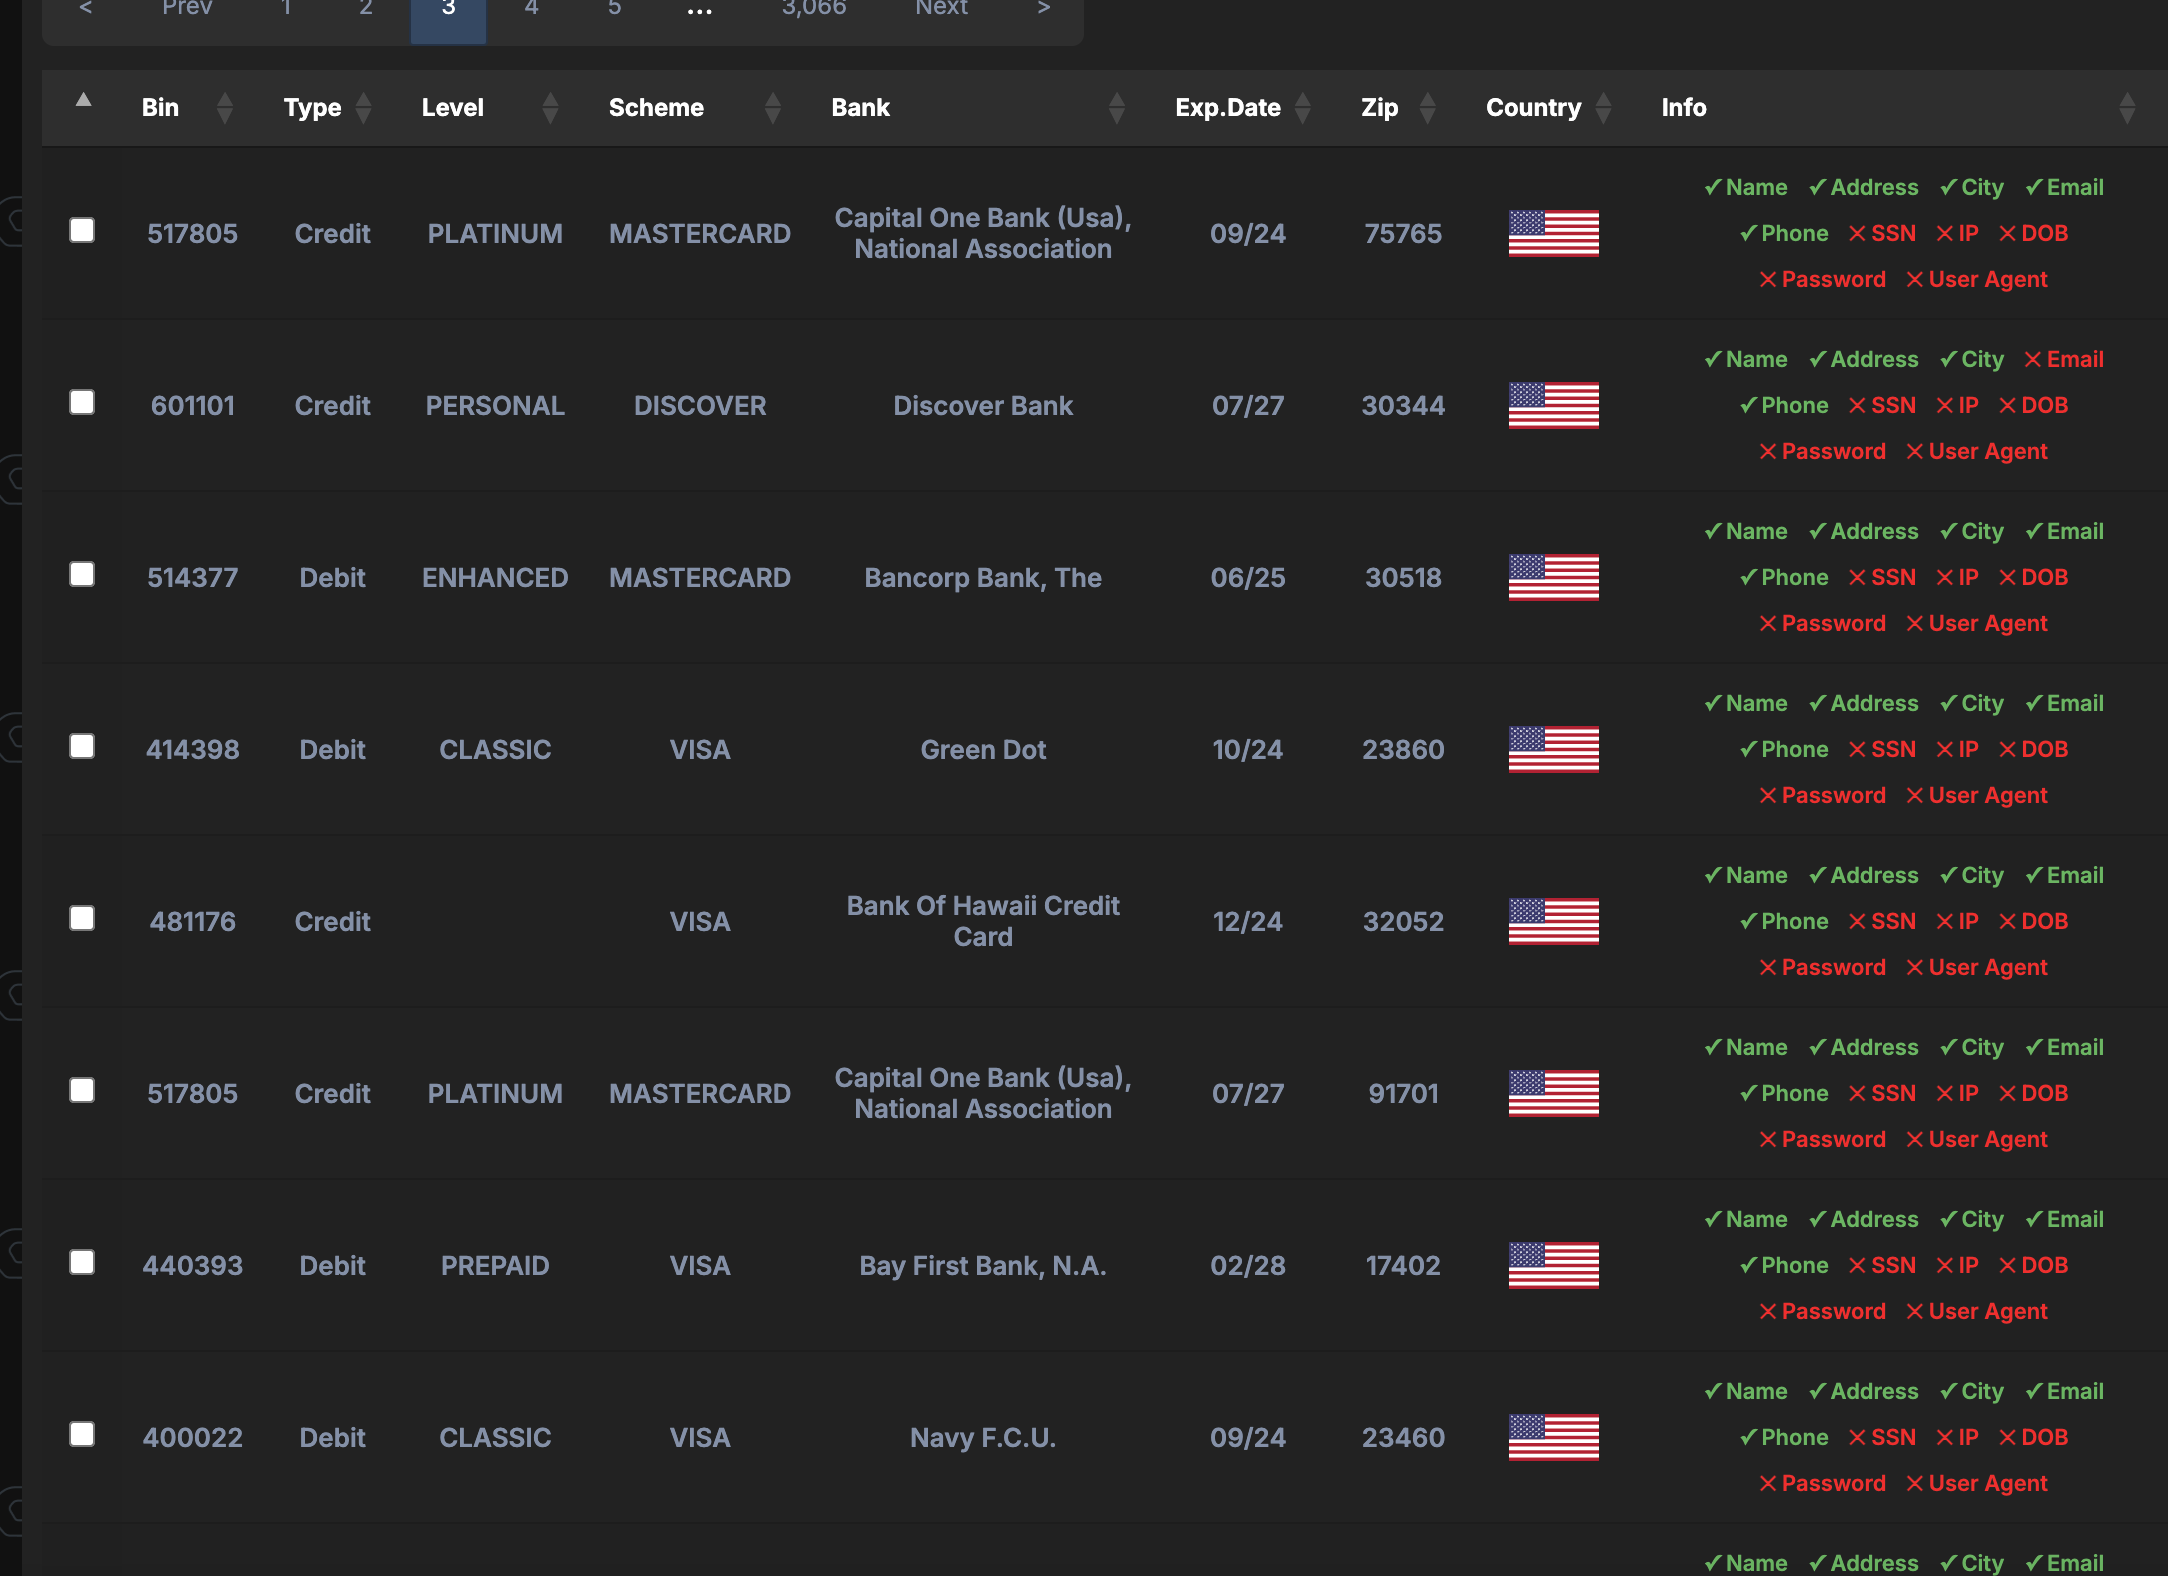Click Bin 414398 cell
Screen dimensions: 2168x1576
pos(193,750)
